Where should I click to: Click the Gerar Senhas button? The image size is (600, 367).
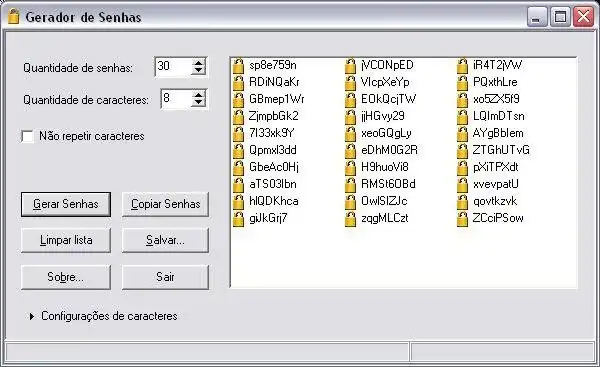(66, 204)
